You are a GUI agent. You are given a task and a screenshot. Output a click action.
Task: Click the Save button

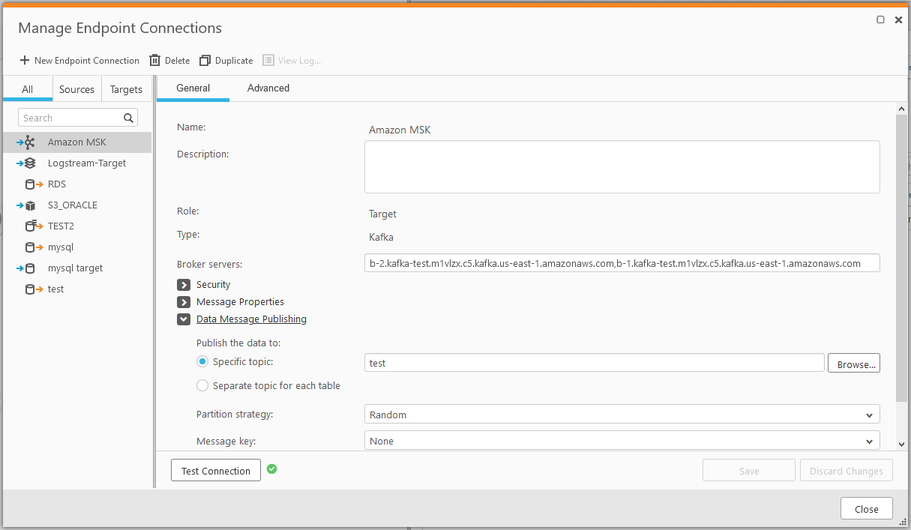click(x=749, y=470)
